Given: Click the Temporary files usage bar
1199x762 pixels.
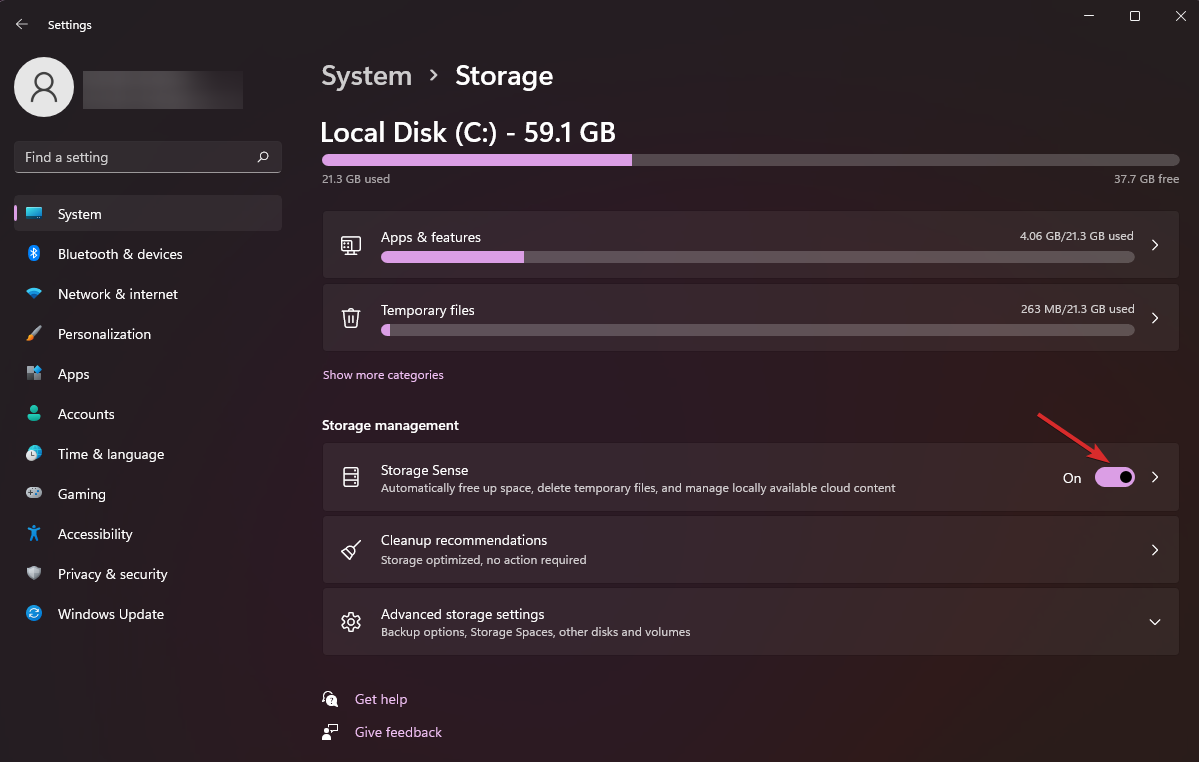Looking at the screenshot, I should pos(757,330).
